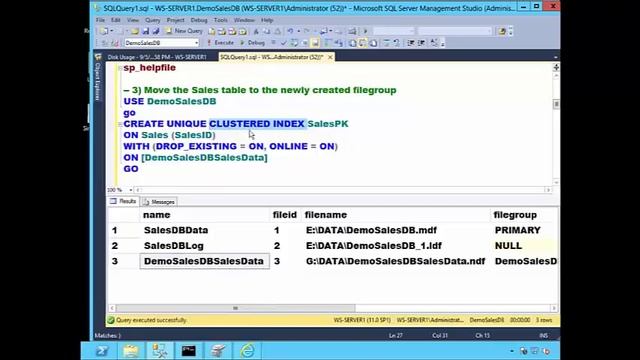The image size is (640, 360).
Task: Click the Start debugging play arrow icon
Action: 365,31
